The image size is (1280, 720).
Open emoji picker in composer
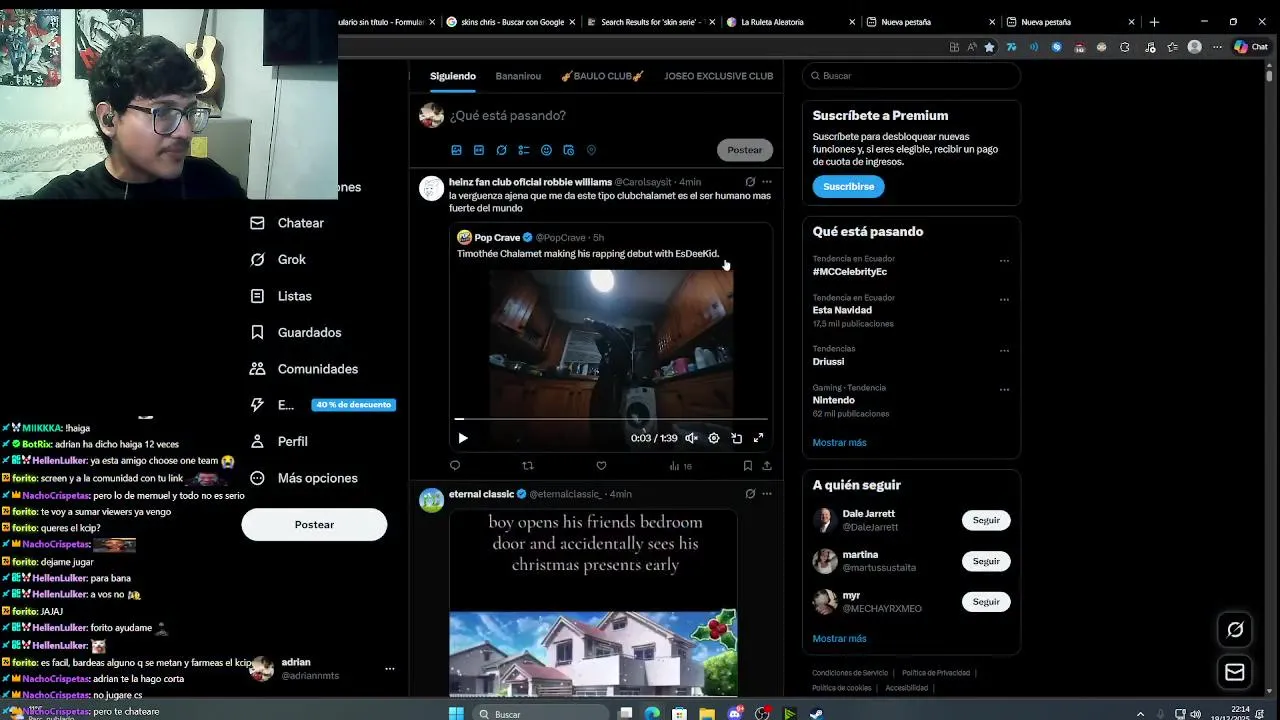(546, 150)
